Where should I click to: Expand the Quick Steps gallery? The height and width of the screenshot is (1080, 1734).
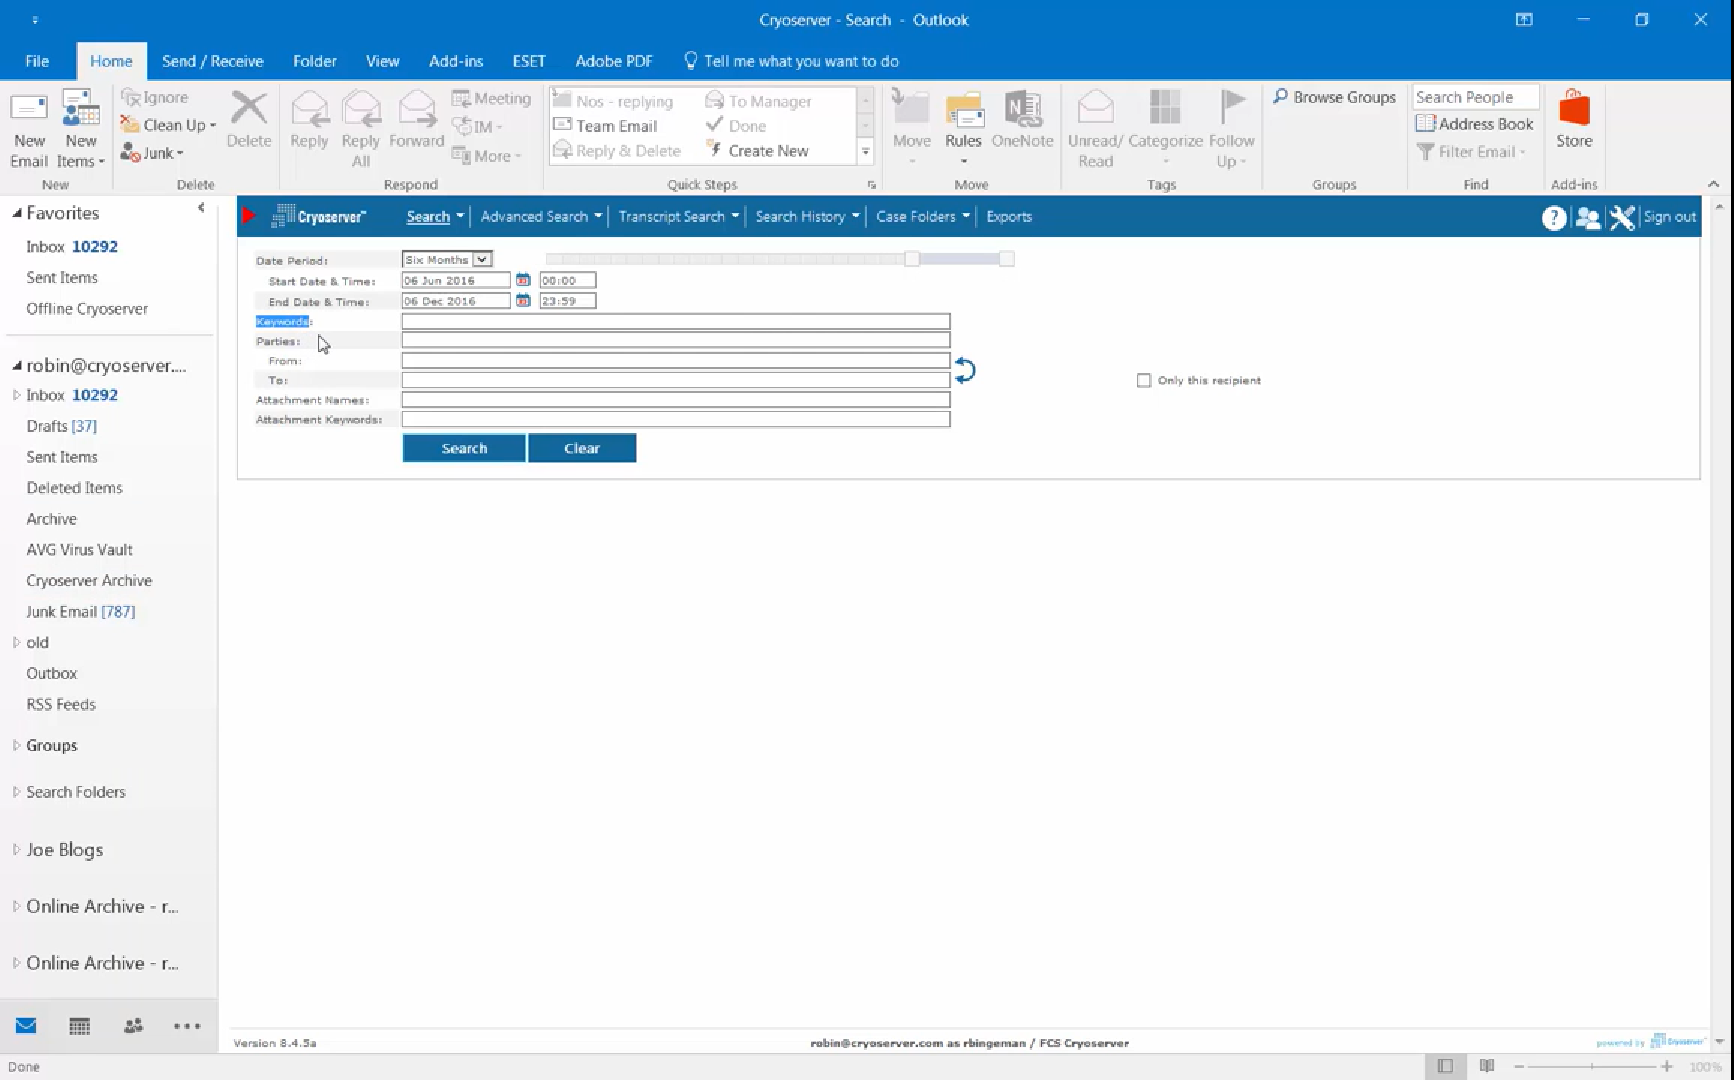coord(866,152)
